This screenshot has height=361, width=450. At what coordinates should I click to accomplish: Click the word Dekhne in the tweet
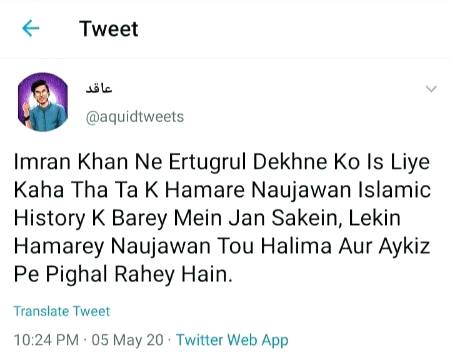coord(290,162)
